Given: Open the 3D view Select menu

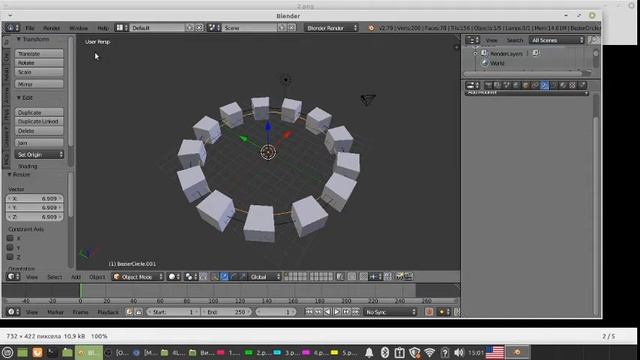Looking at the screenshot, I should 55,277.
